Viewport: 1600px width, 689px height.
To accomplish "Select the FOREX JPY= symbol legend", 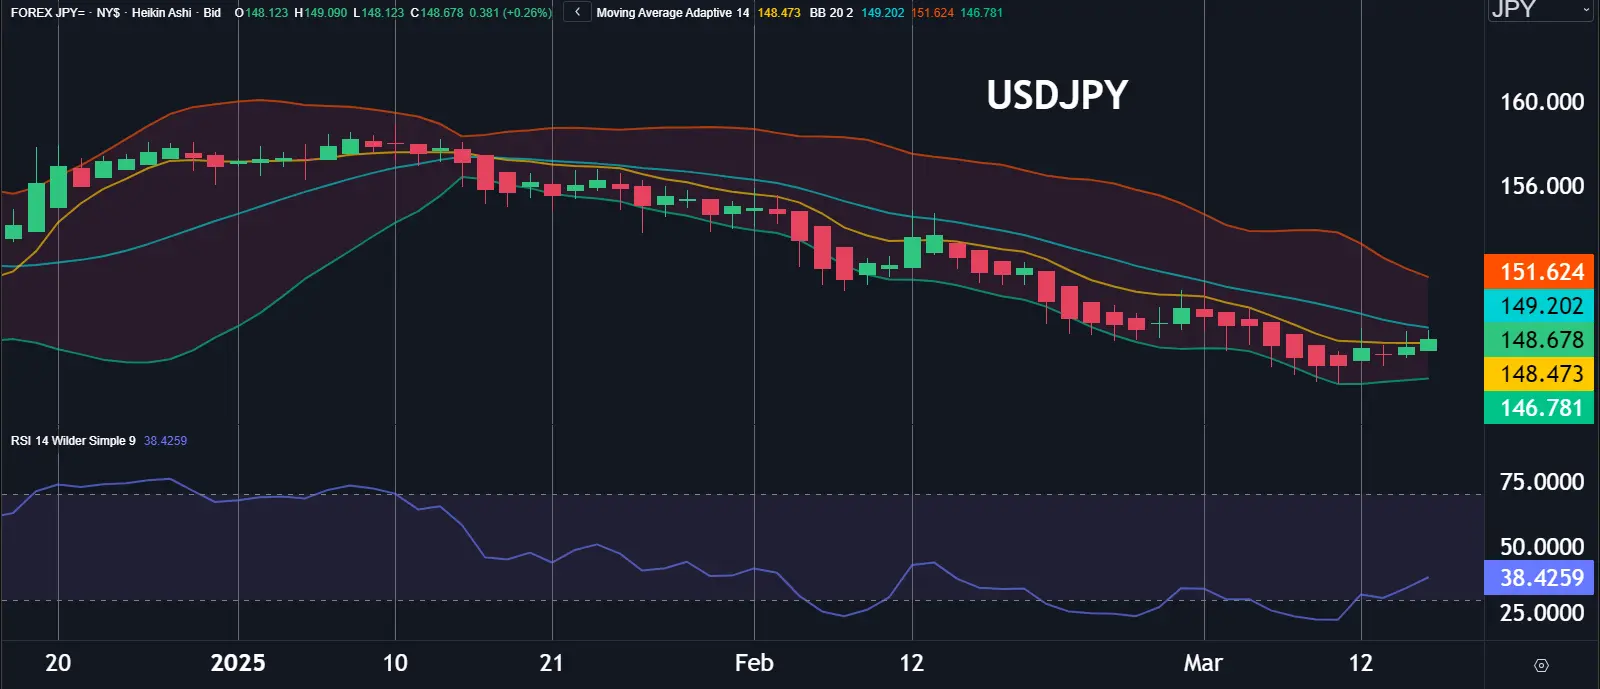I will [x=48, y=13].
